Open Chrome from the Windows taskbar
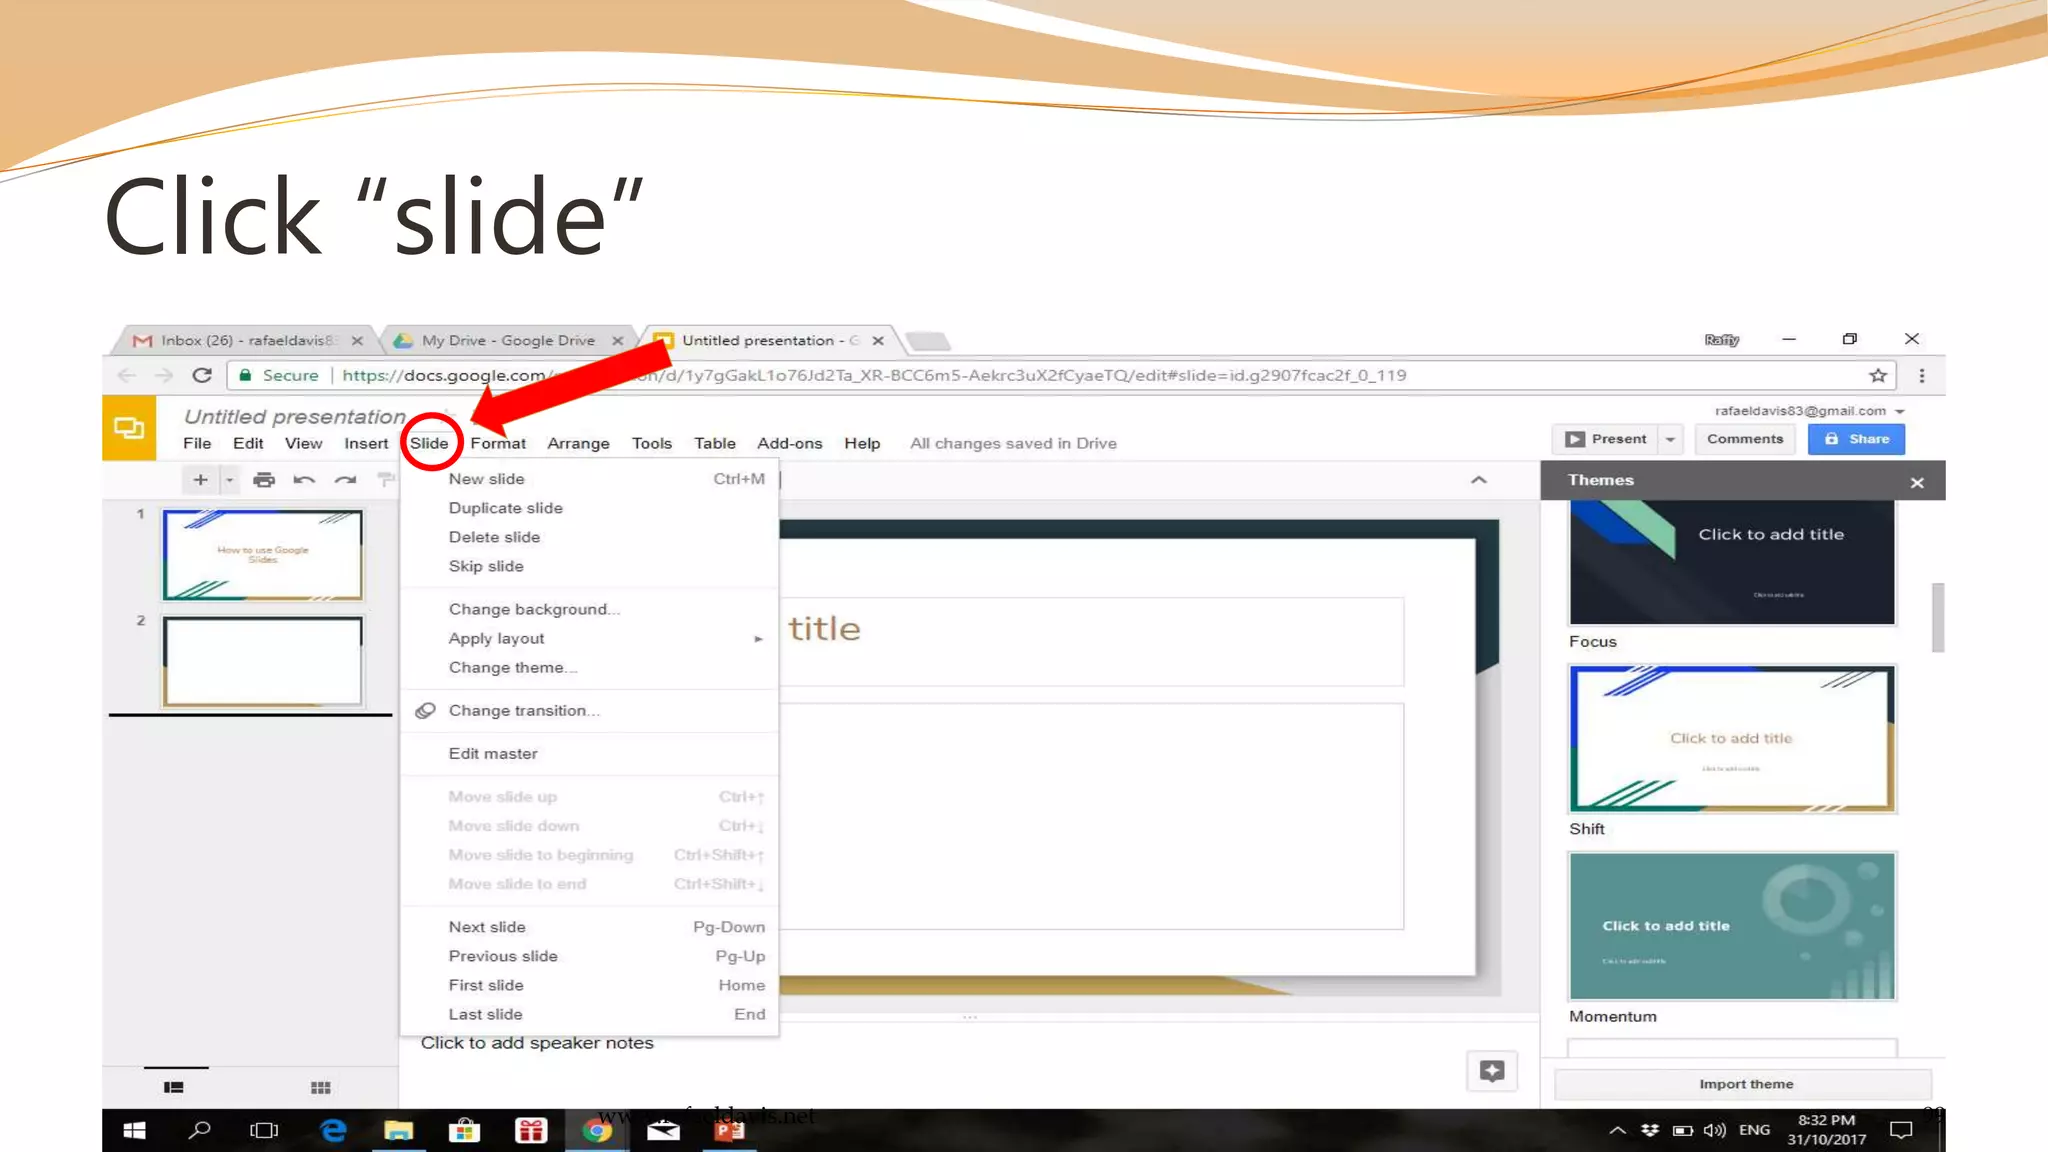Viewport: 2048px width, 1152px height. point(597,1130)
